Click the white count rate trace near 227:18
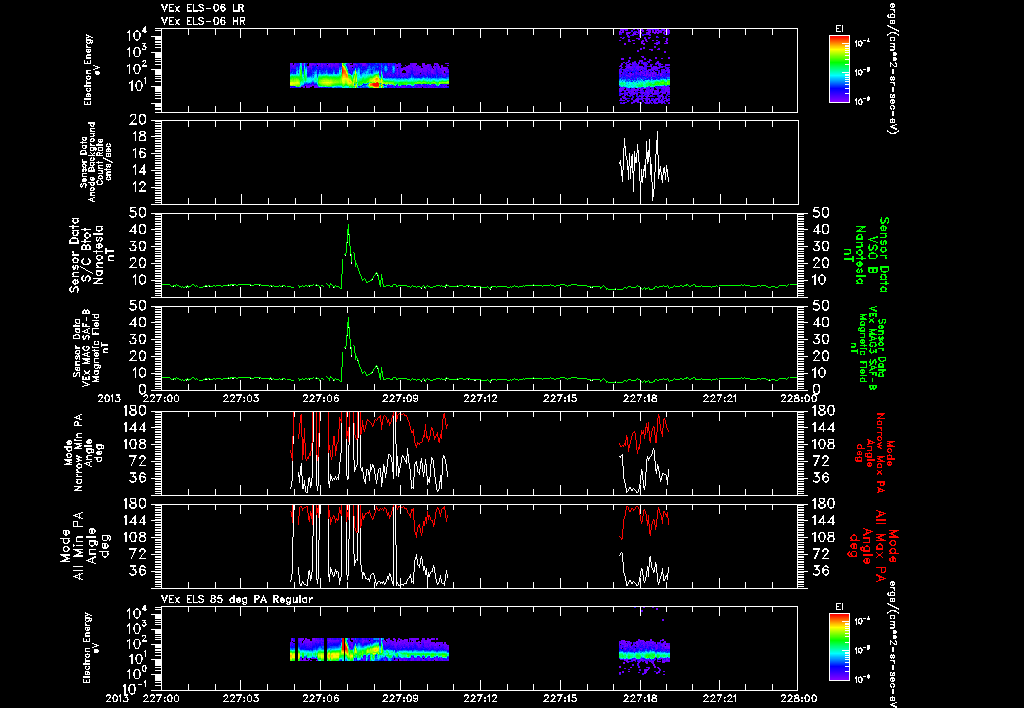The height and width of the screenshot is (708, 1024). point(644,165)
